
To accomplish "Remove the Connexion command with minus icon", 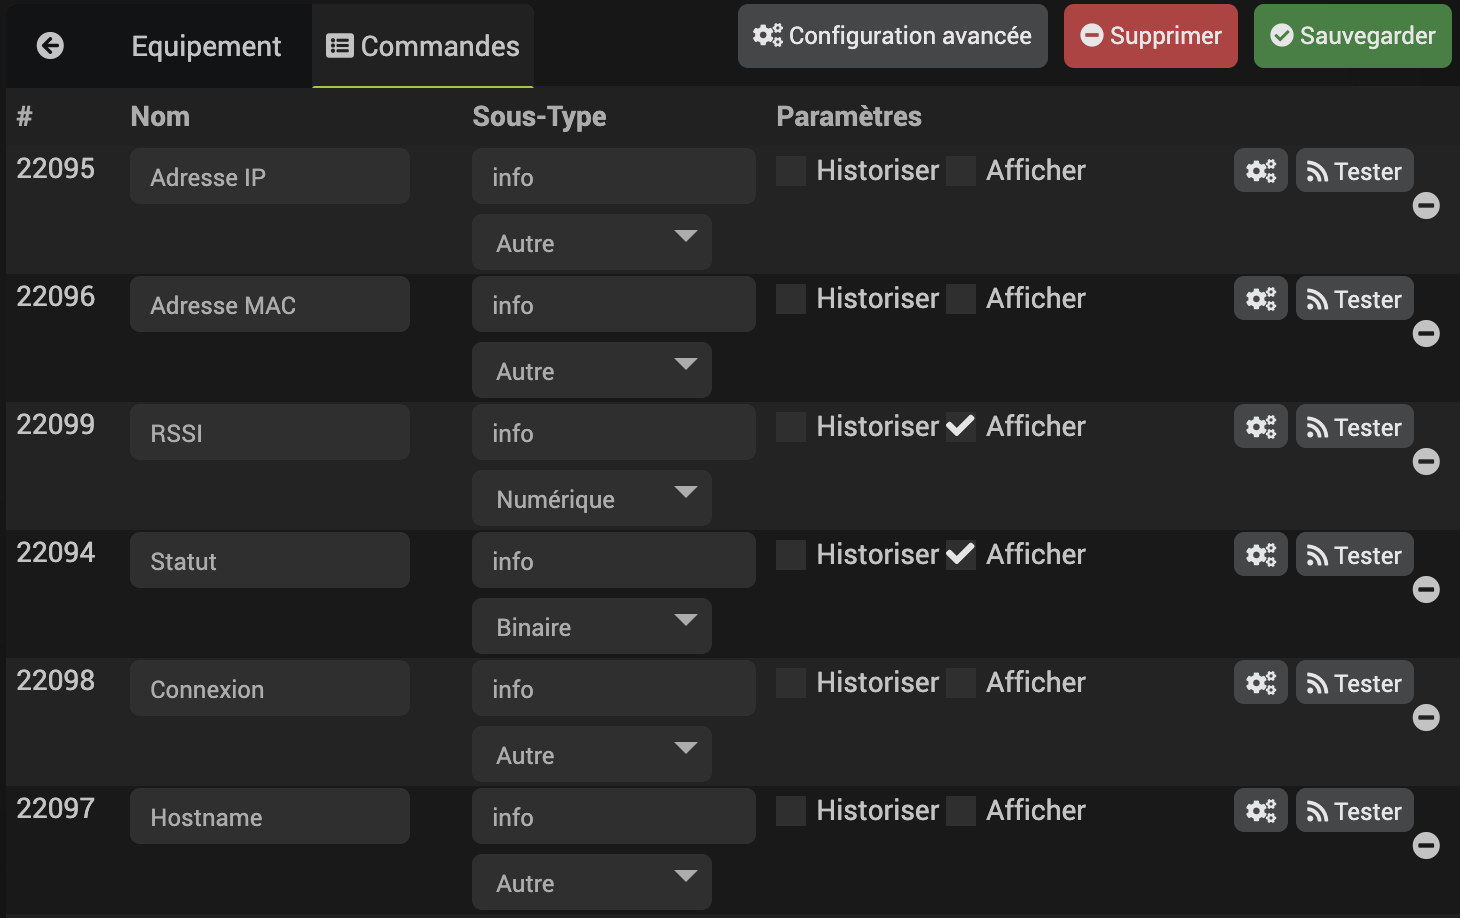I will pos(1426,718).
